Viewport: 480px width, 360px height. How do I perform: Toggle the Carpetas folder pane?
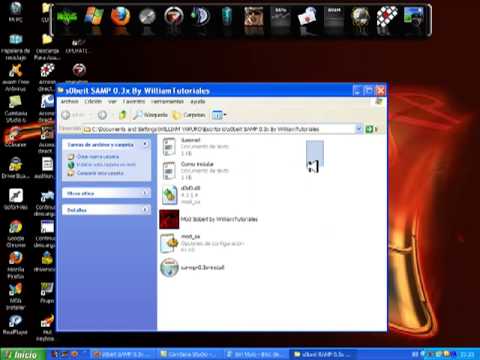tap(189, 115)
